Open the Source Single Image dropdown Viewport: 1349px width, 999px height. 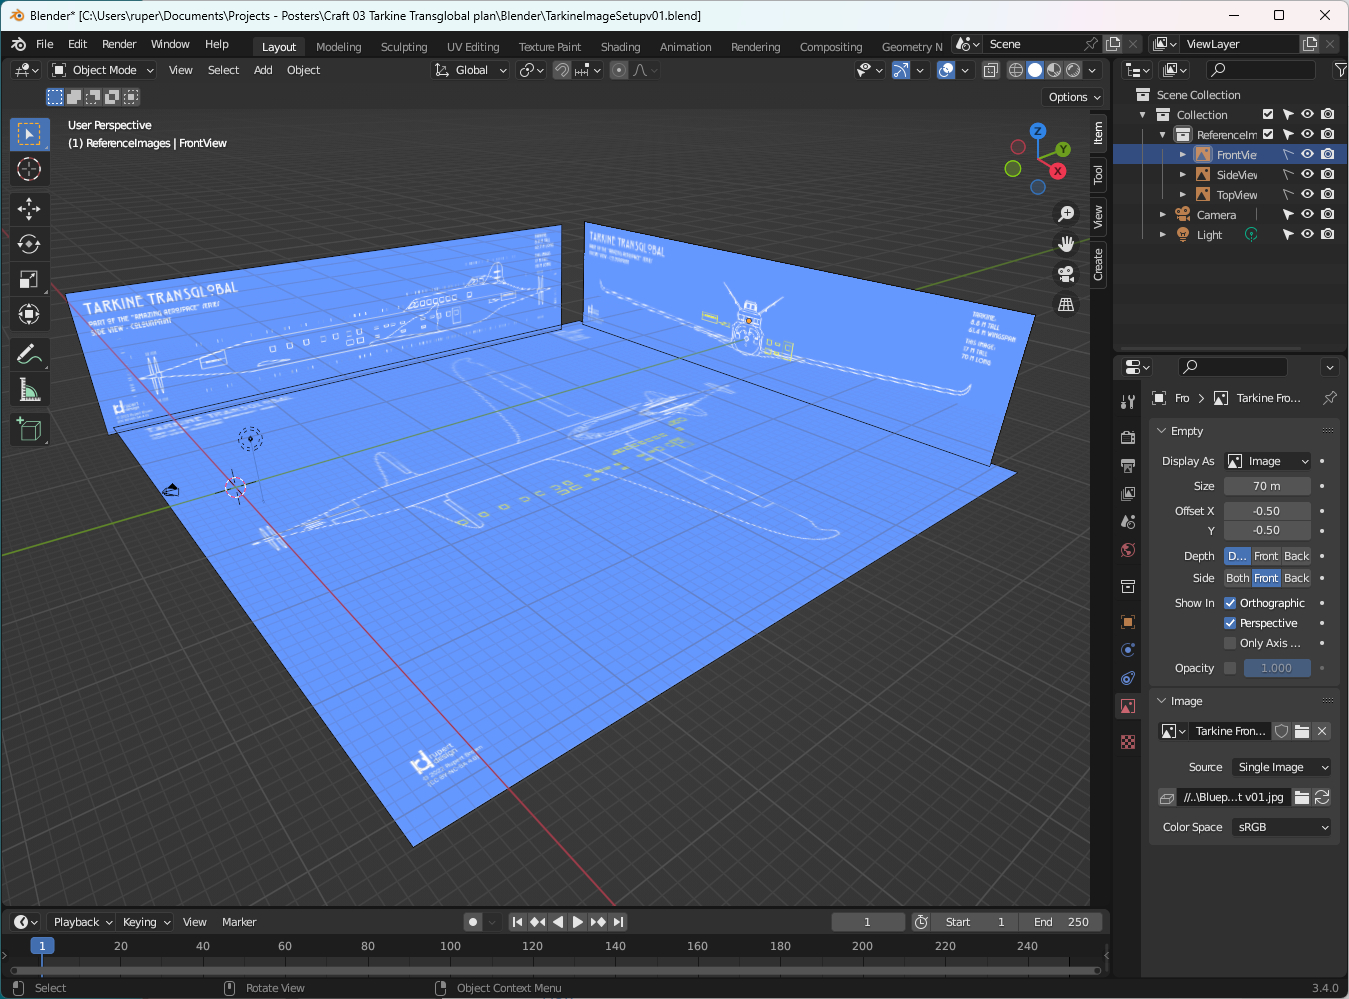pyautogui.click(x=1281, y=767)
